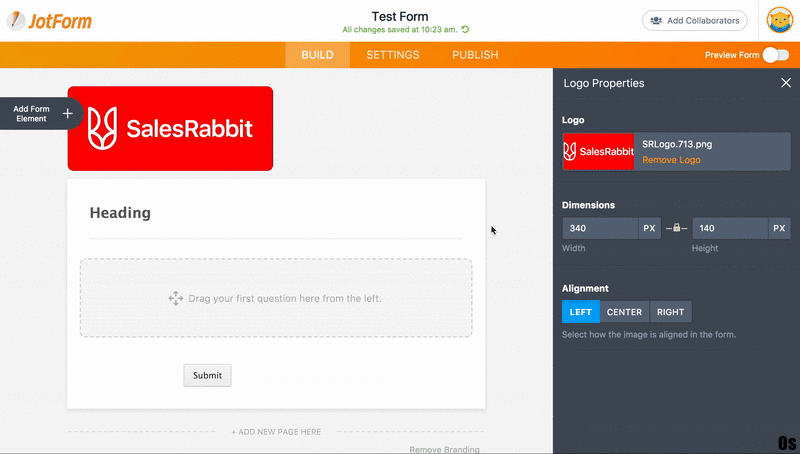
Task: Click the logo thumbnail in properties panel
Action: coord(598,152)
